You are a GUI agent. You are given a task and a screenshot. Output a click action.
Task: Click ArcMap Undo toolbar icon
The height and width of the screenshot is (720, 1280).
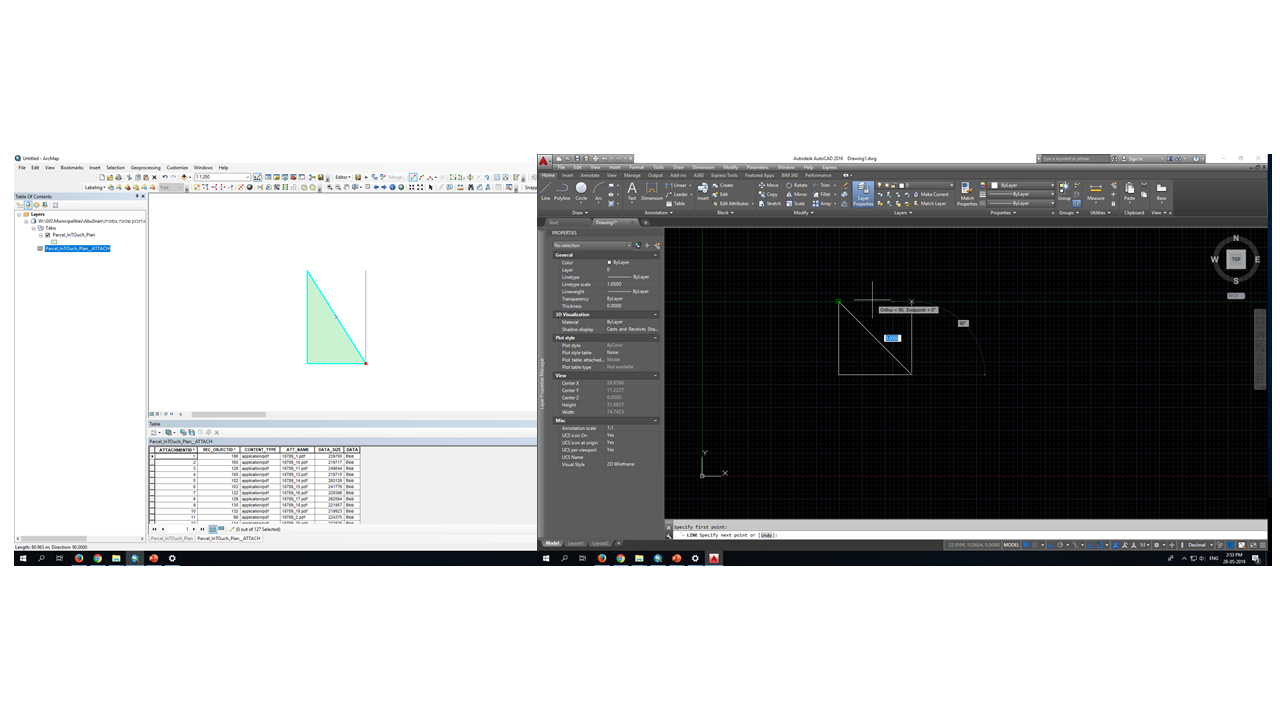tap(163, 177)
